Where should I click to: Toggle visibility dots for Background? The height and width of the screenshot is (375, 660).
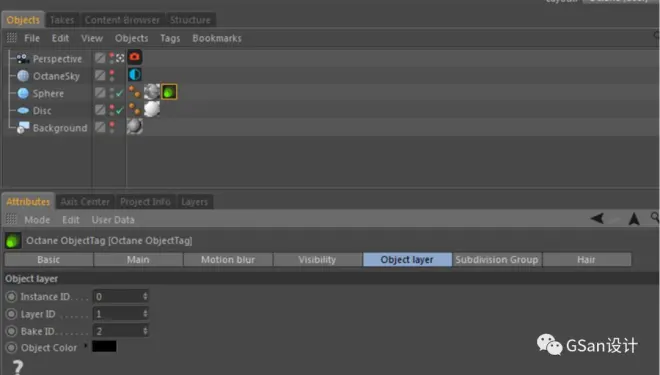(x=112, y=127)
